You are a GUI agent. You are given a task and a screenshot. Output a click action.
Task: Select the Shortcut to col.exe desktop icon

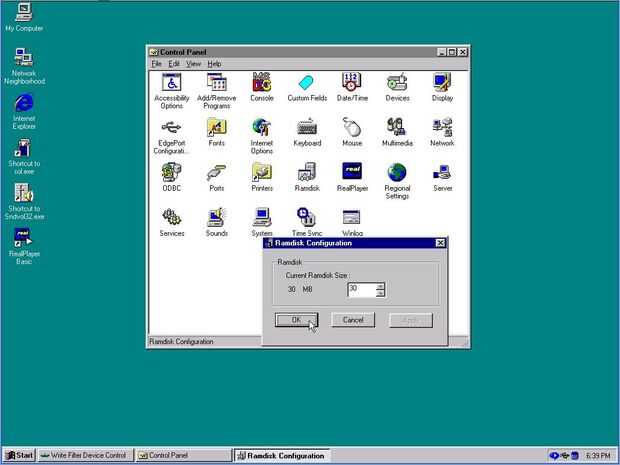24,156
